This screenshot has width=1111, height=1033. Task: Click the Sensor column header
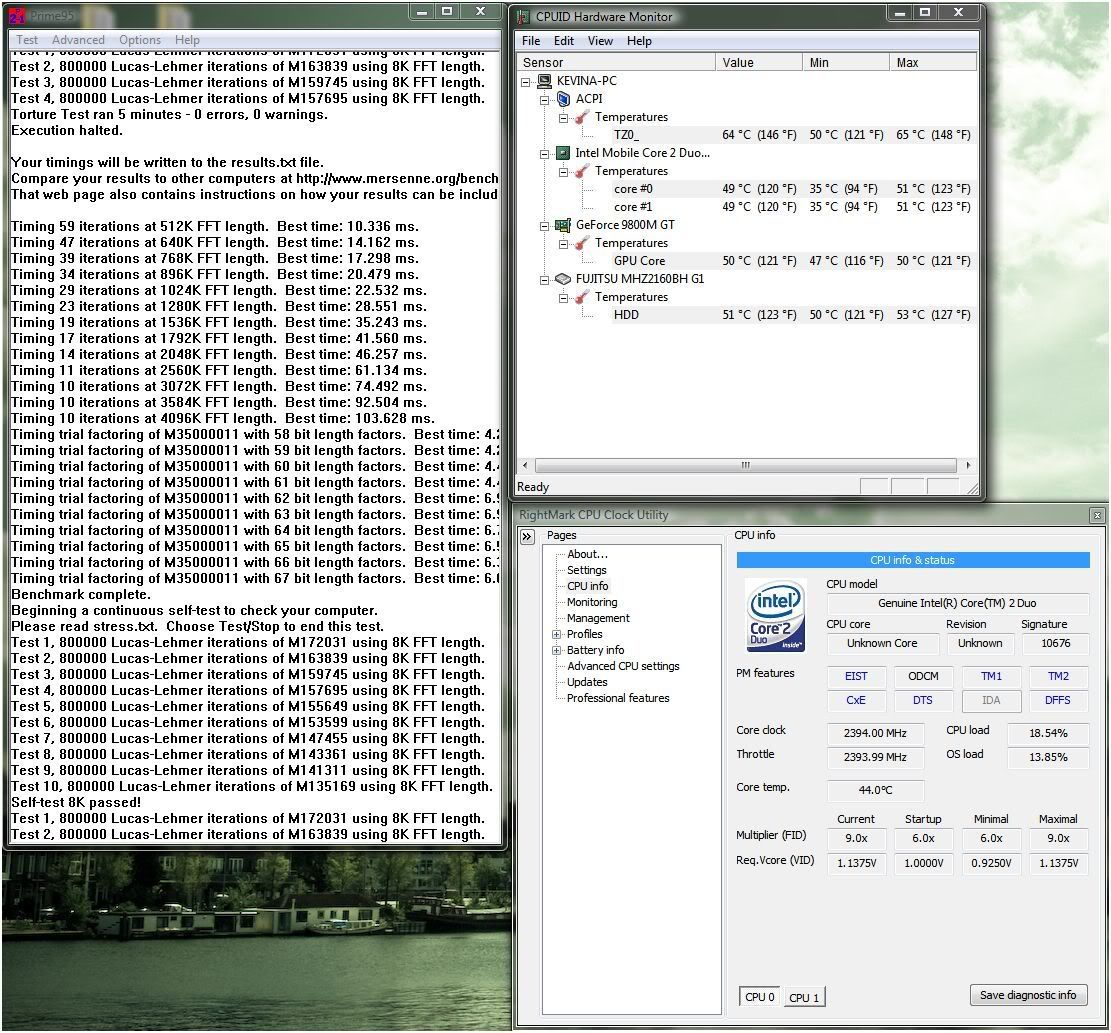[616, 62]
